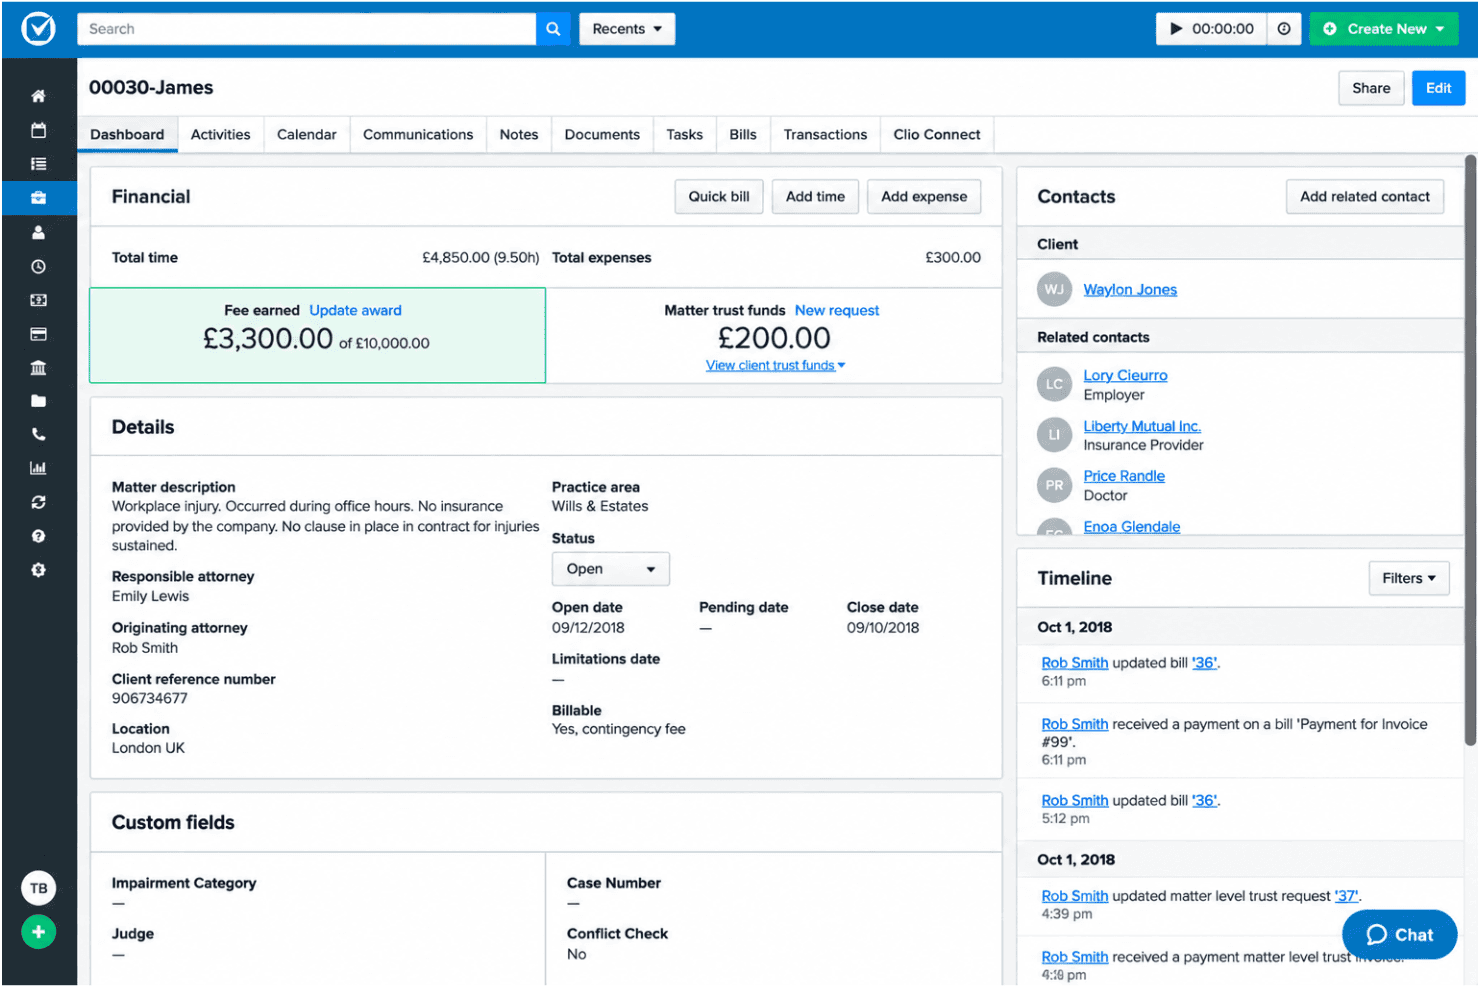Open the TB user avatar
Image resolution: width=1480 pixels, height=987 pixels.
pyautogui.click(x=38, y=888)
